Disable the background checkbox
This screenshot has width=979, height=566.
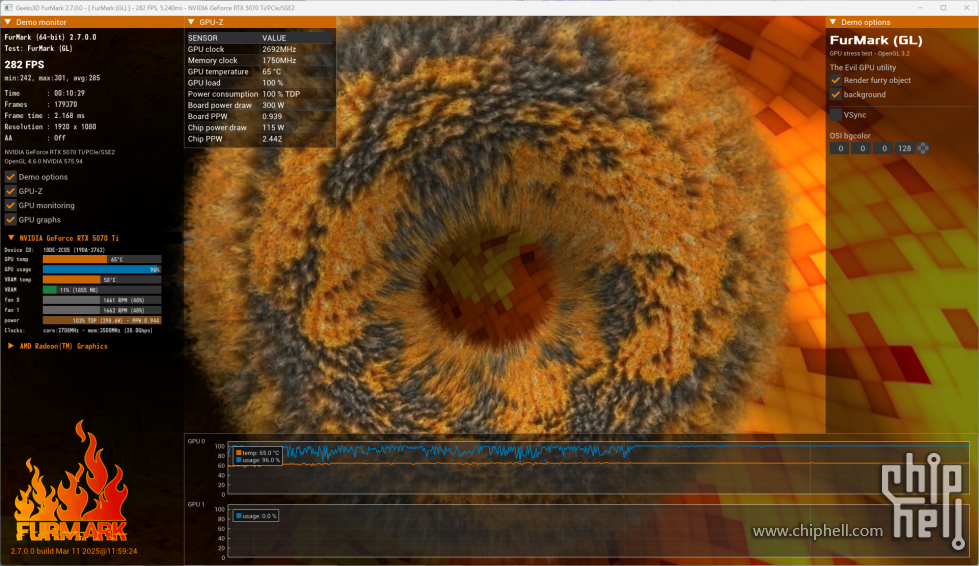coord(835,94)
